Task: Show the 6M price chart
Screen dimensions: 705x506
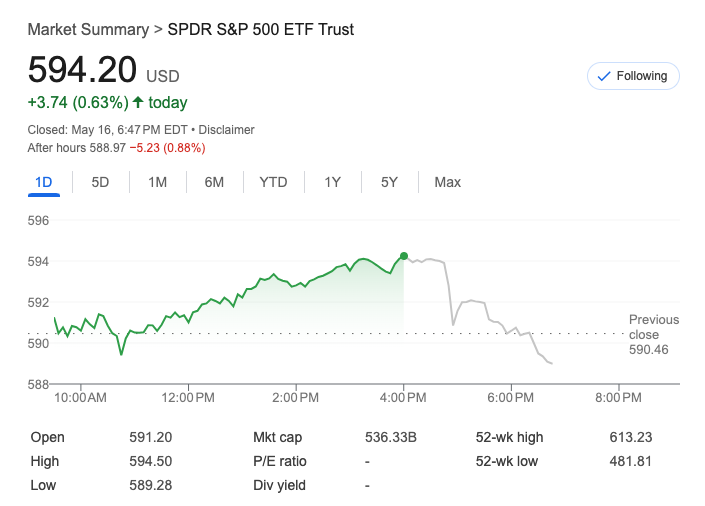Action: (214, 182)
